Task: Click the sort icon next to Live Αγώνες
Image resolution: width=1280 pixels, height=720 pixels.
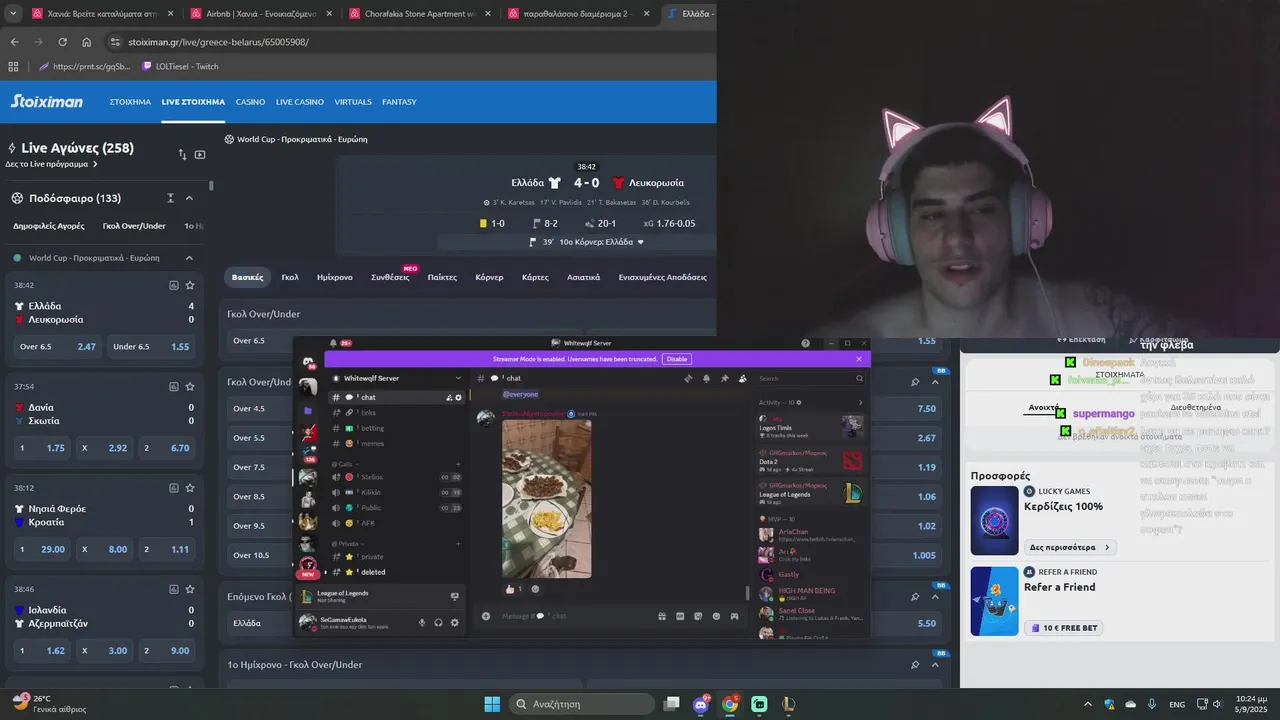Action: pos(182,154)
